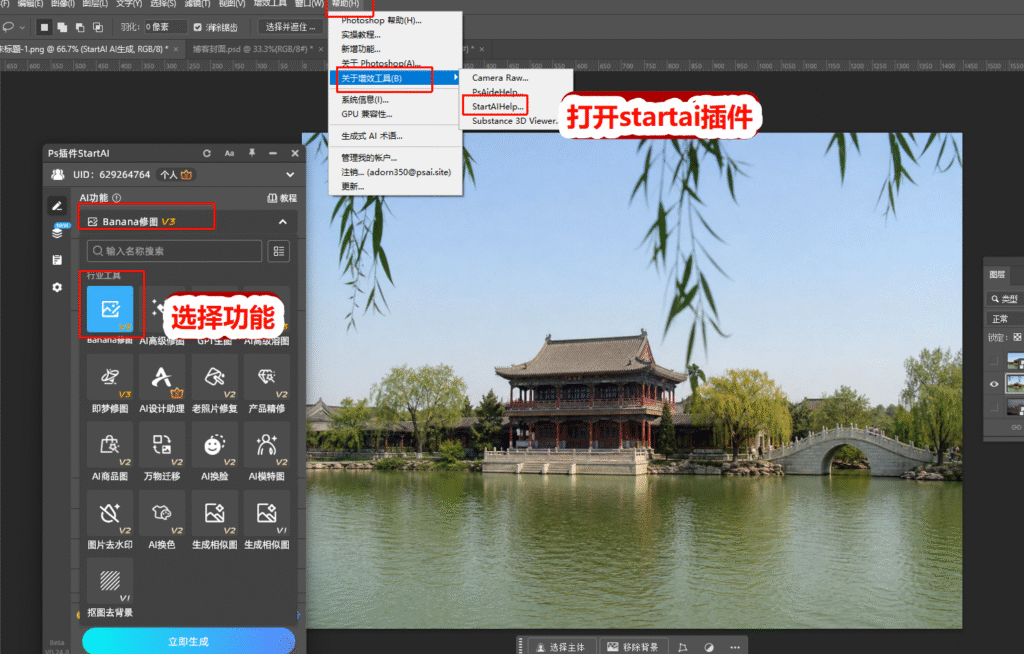Open the 图层 panel tab
The height and width of the screenshot is (654, 1024).
click(x=997, y=274)
